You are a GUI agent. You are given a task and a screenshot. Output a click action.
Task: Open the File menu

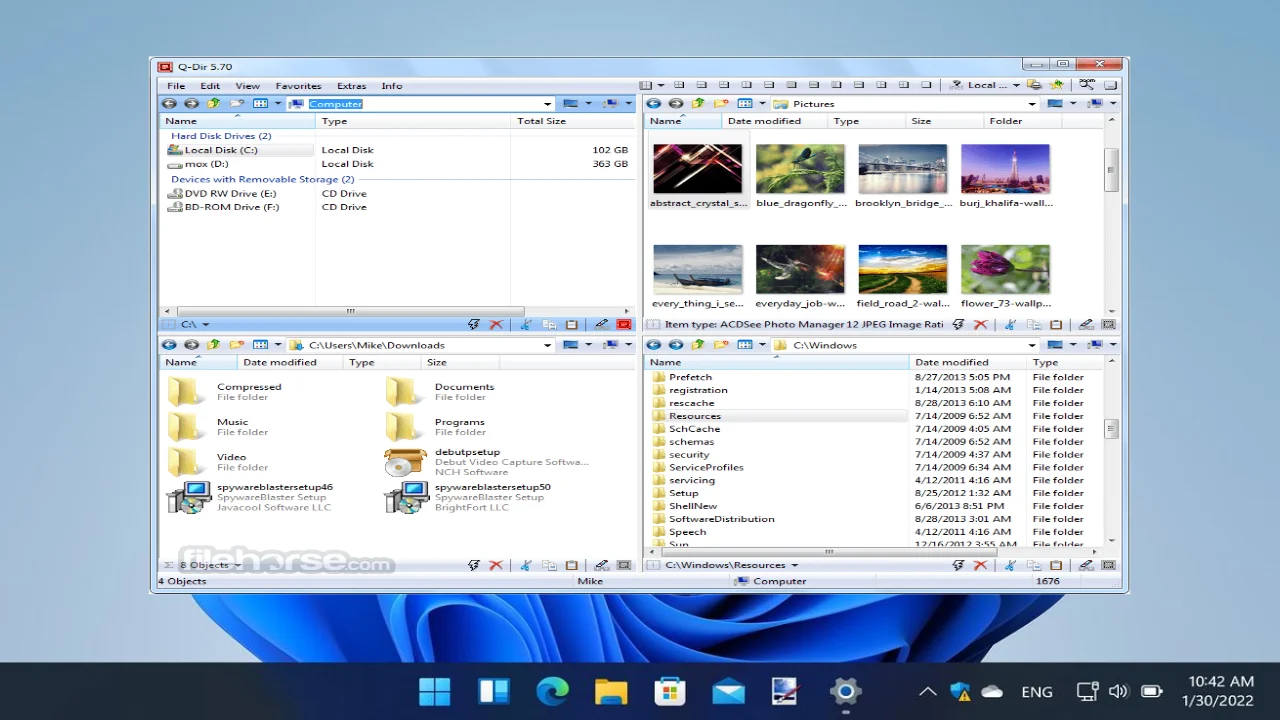[176, 86]
